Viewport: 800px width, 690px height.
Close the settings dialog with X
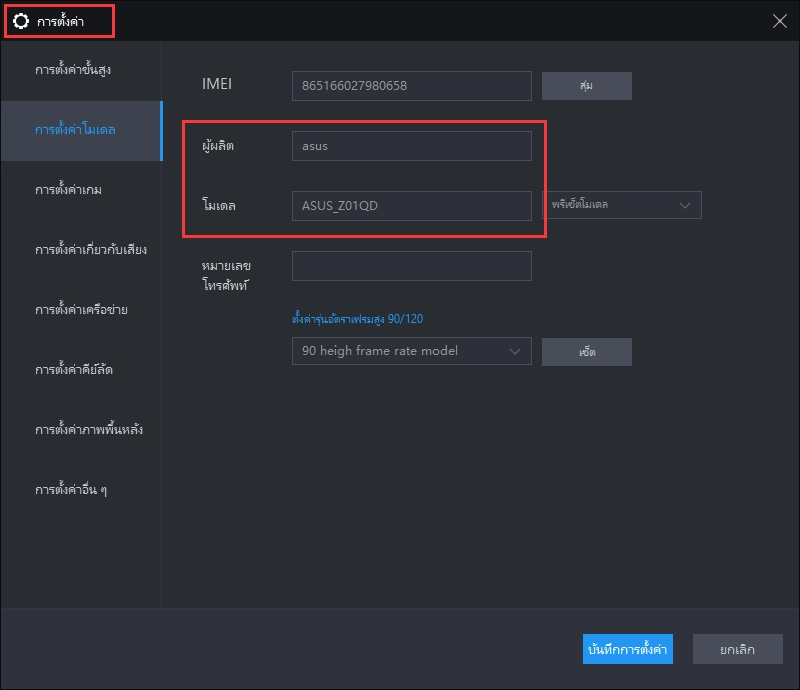point(779,21)
